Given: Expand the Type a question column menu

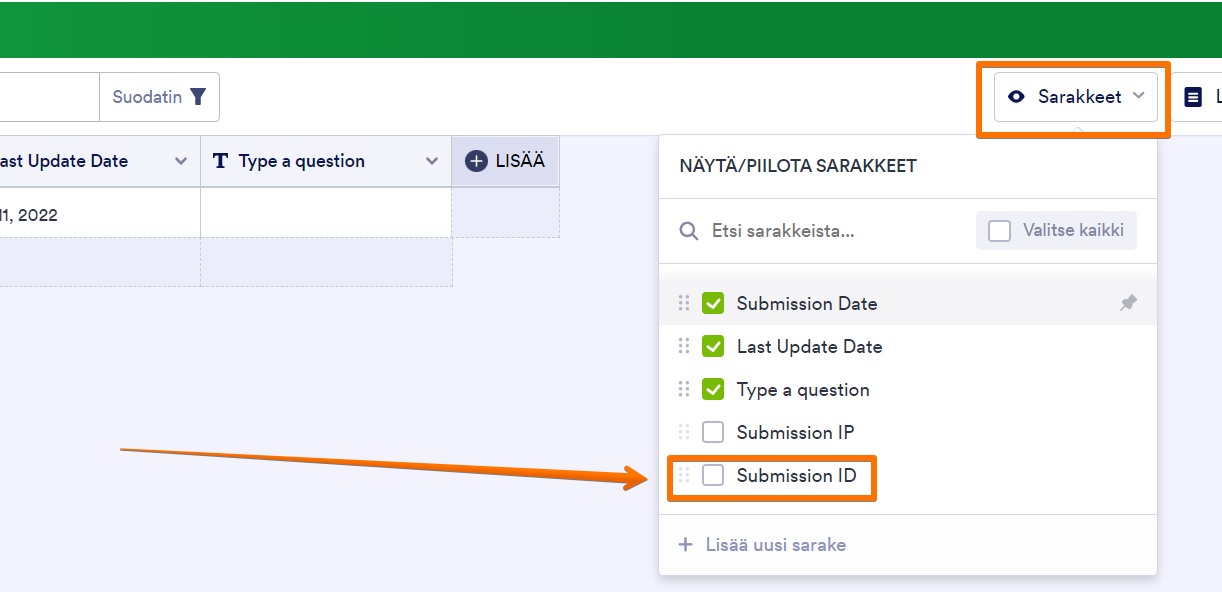Looking at the screenshot, I should coord(432,161).
